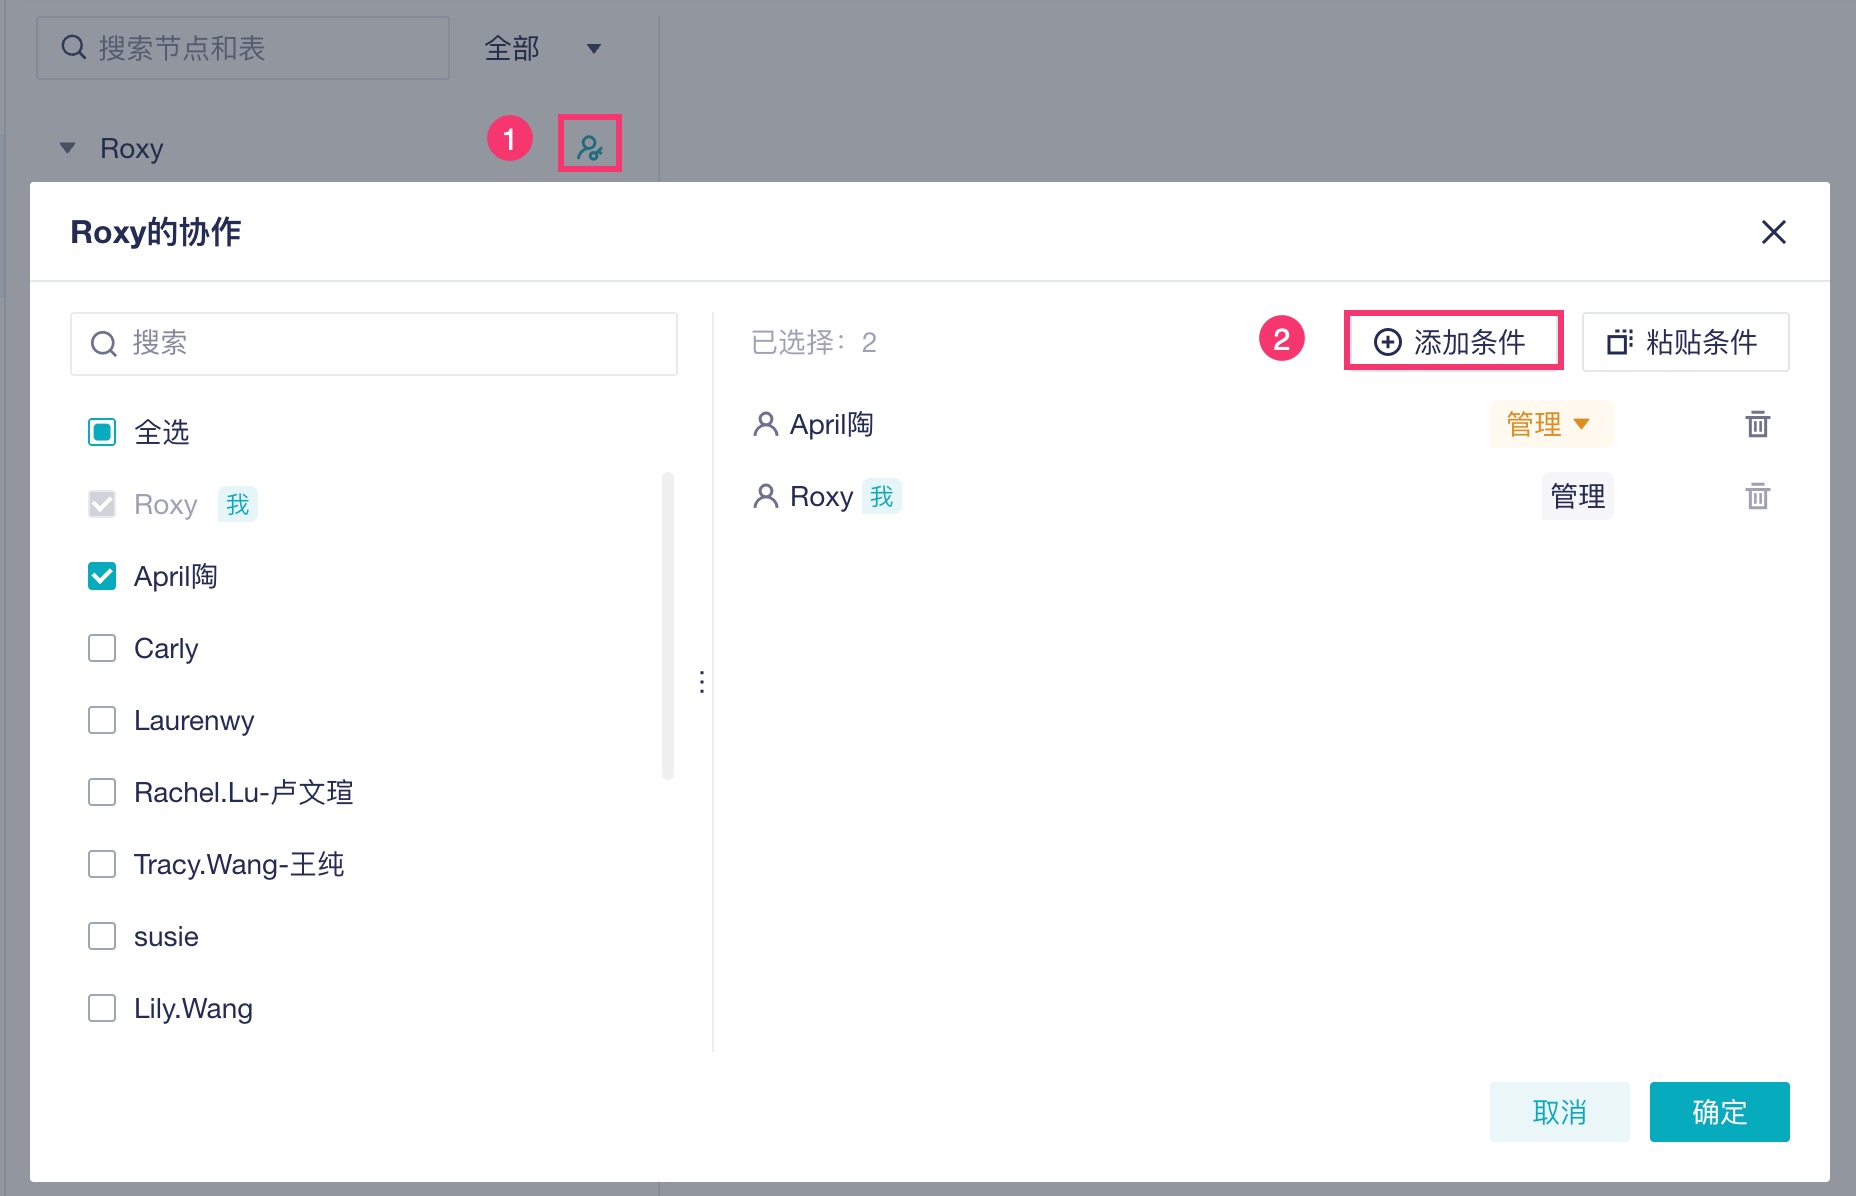Click the collaborator list scrollbar
The height and width of the screenshot is (1196, 1856).
click(668, 625)
